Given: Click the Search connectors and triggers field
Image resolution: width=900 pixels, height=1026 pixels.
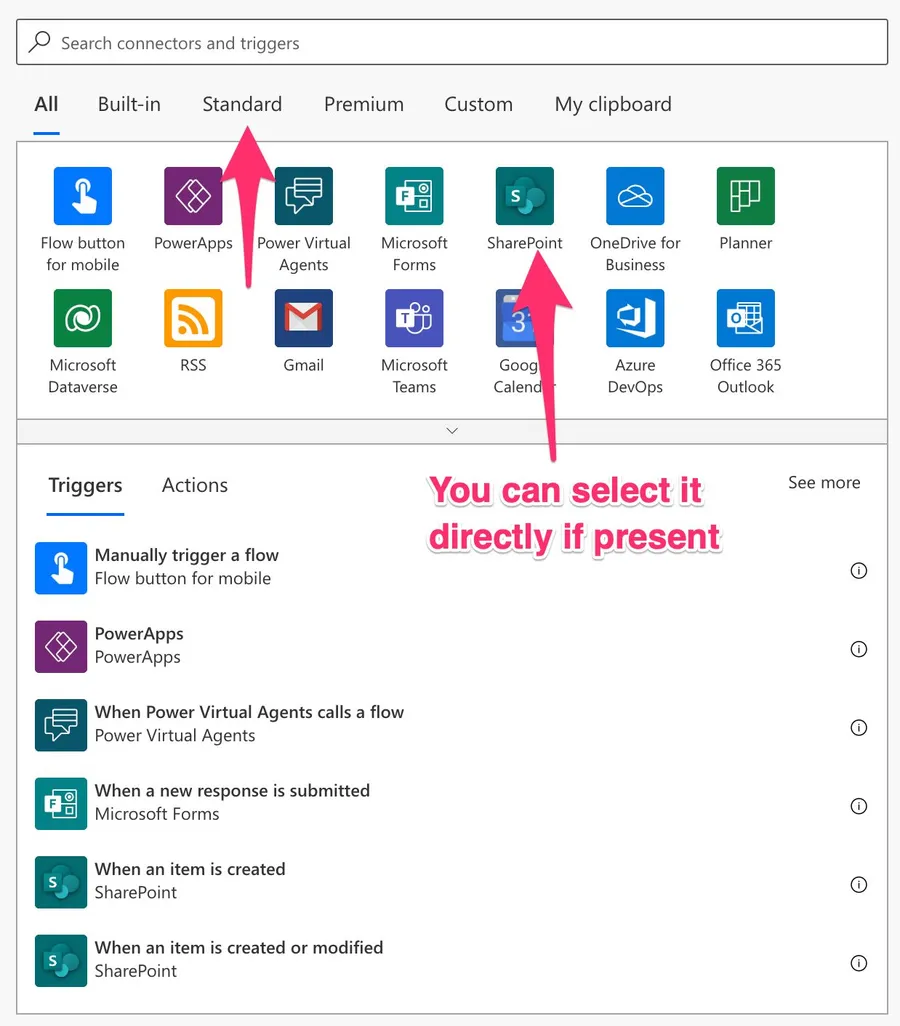Looking at the screenshot, I should coord(452,43).
